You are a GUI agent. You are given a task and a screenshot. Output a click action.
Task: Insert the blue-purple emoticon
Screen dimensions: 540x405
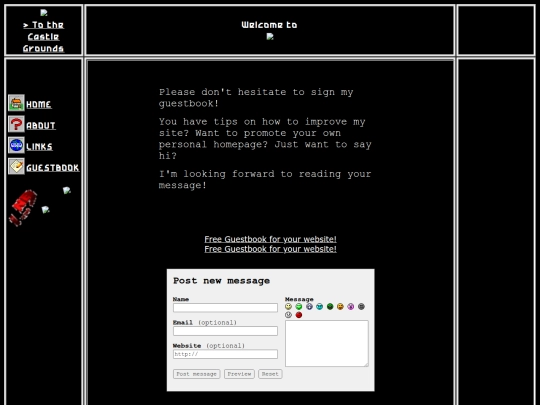[x=309, y=307]
